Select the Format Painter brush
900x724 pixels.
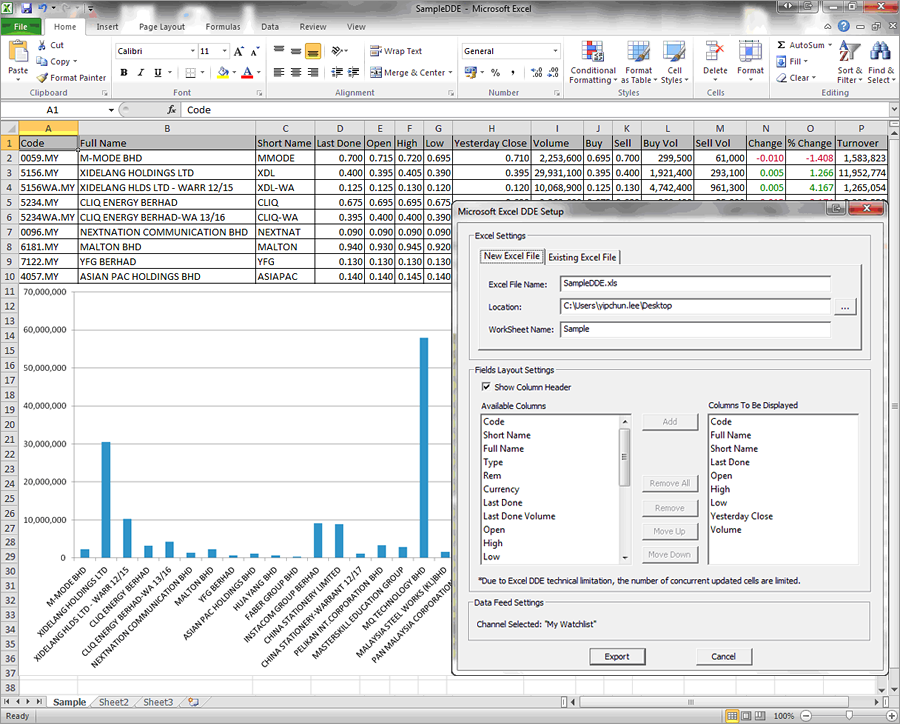[x=42, y=78]
